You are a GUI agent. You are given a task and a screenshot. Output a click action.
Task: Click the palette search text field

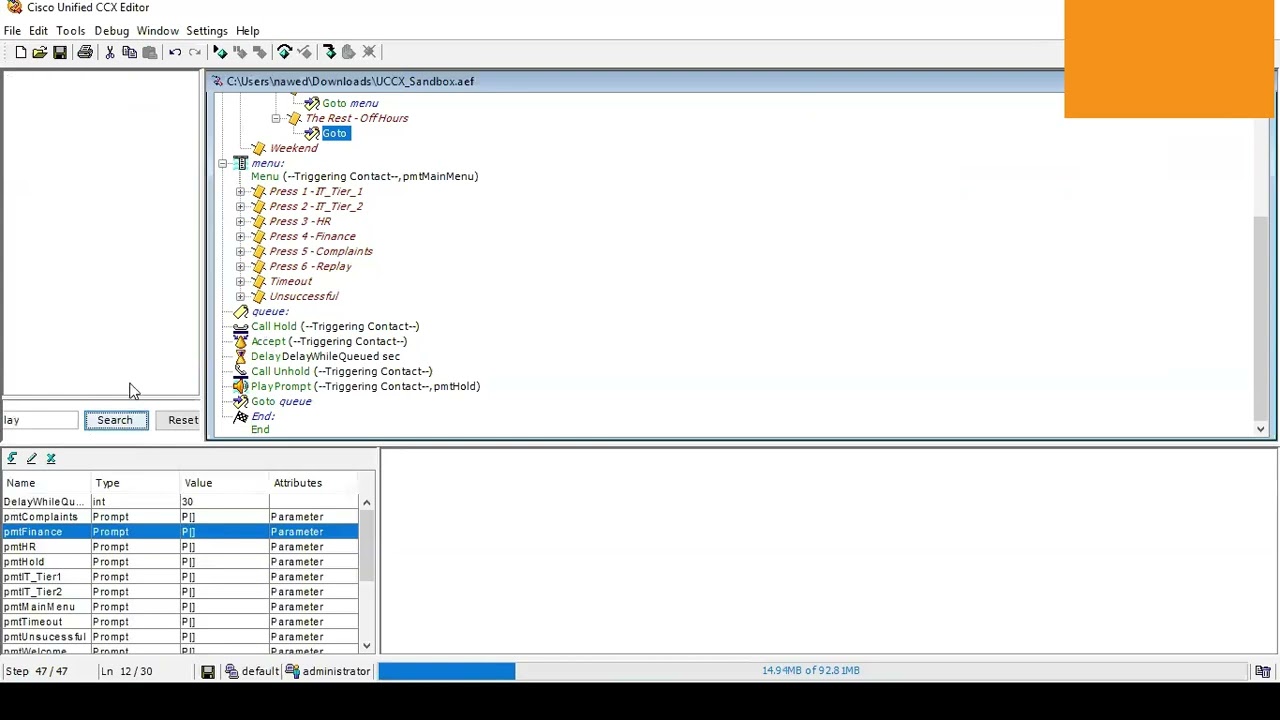coord(39,420)
